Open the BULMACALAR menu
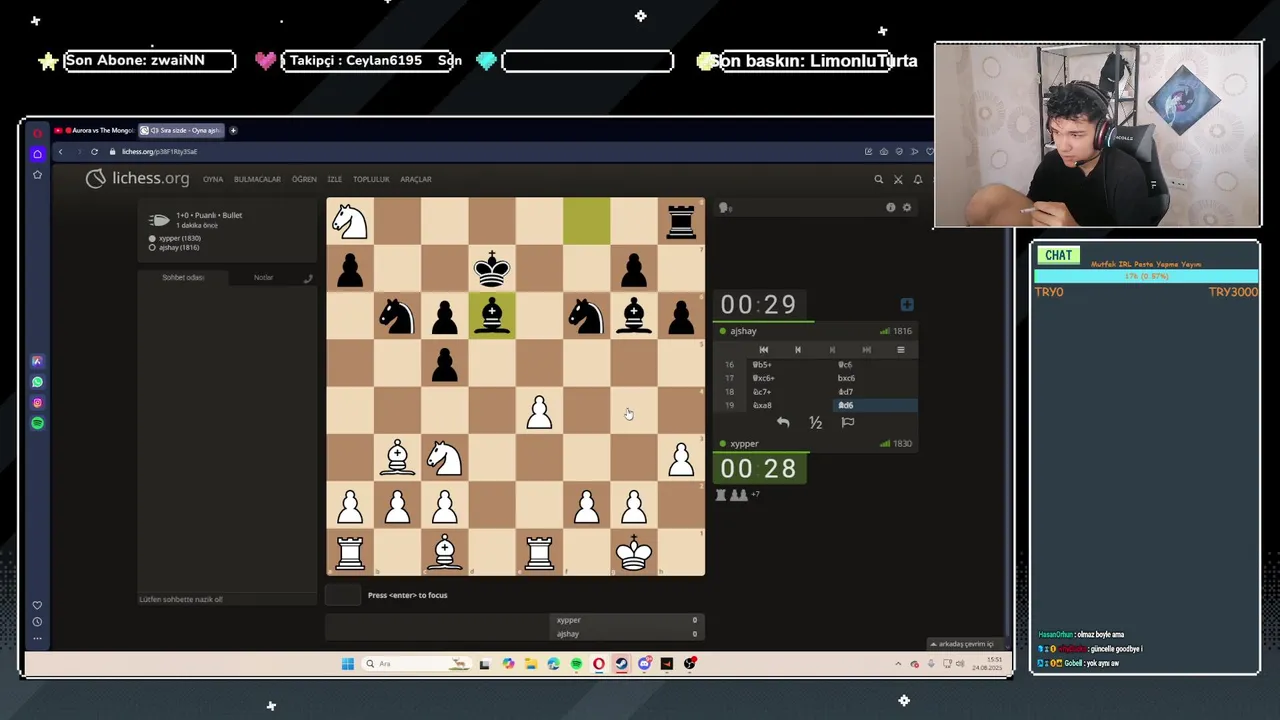 point(257,179)
